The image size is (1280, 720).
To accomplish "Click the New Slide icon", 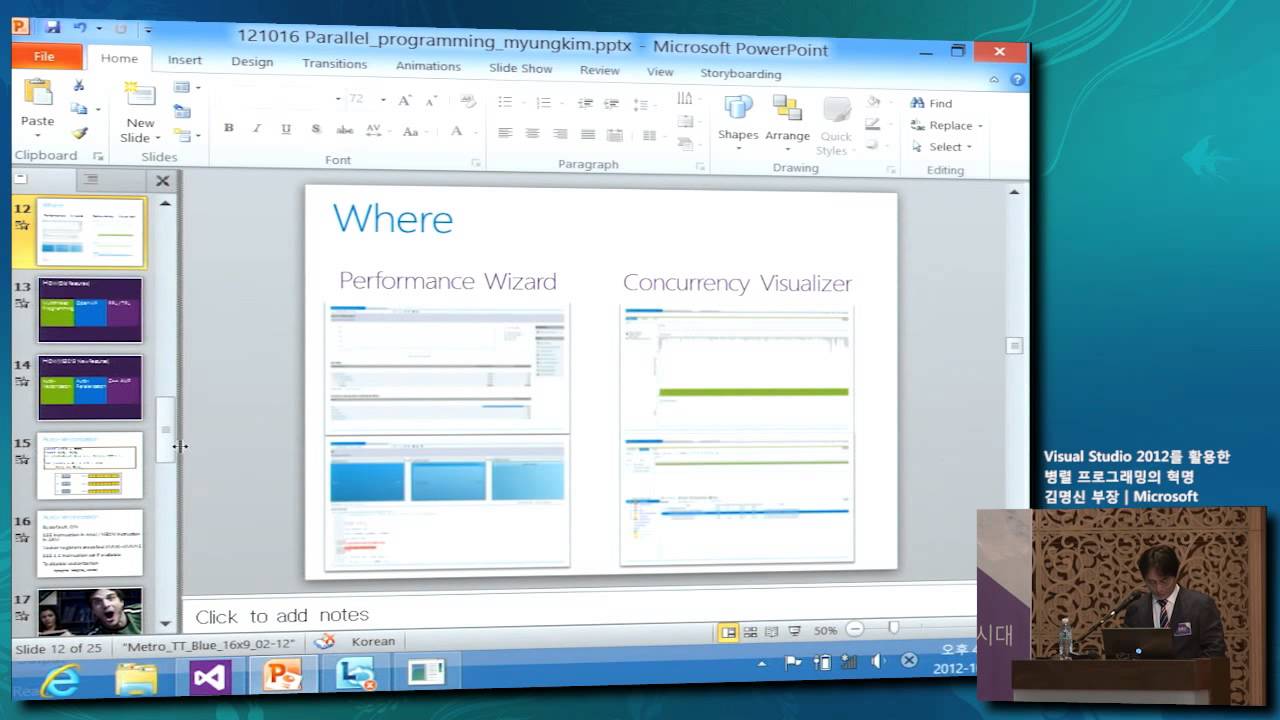I will click(x=140, y=95).
